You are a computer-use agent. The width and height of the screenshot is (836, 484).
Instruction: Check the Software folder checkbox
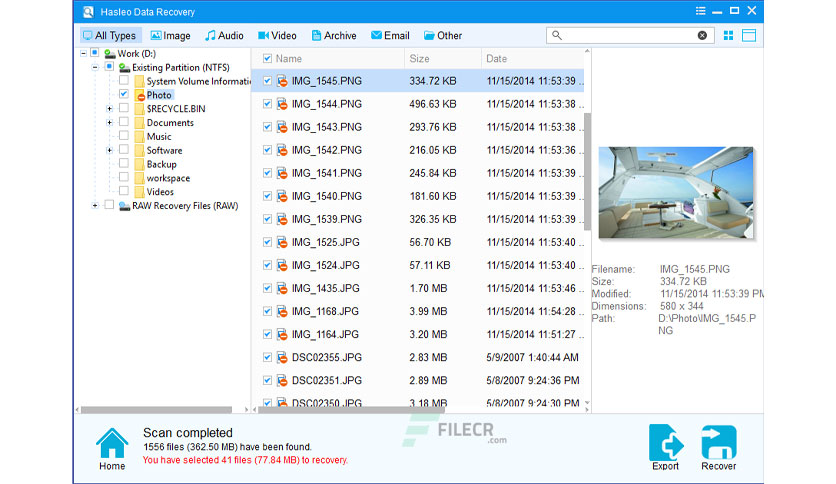pos(124,149)
